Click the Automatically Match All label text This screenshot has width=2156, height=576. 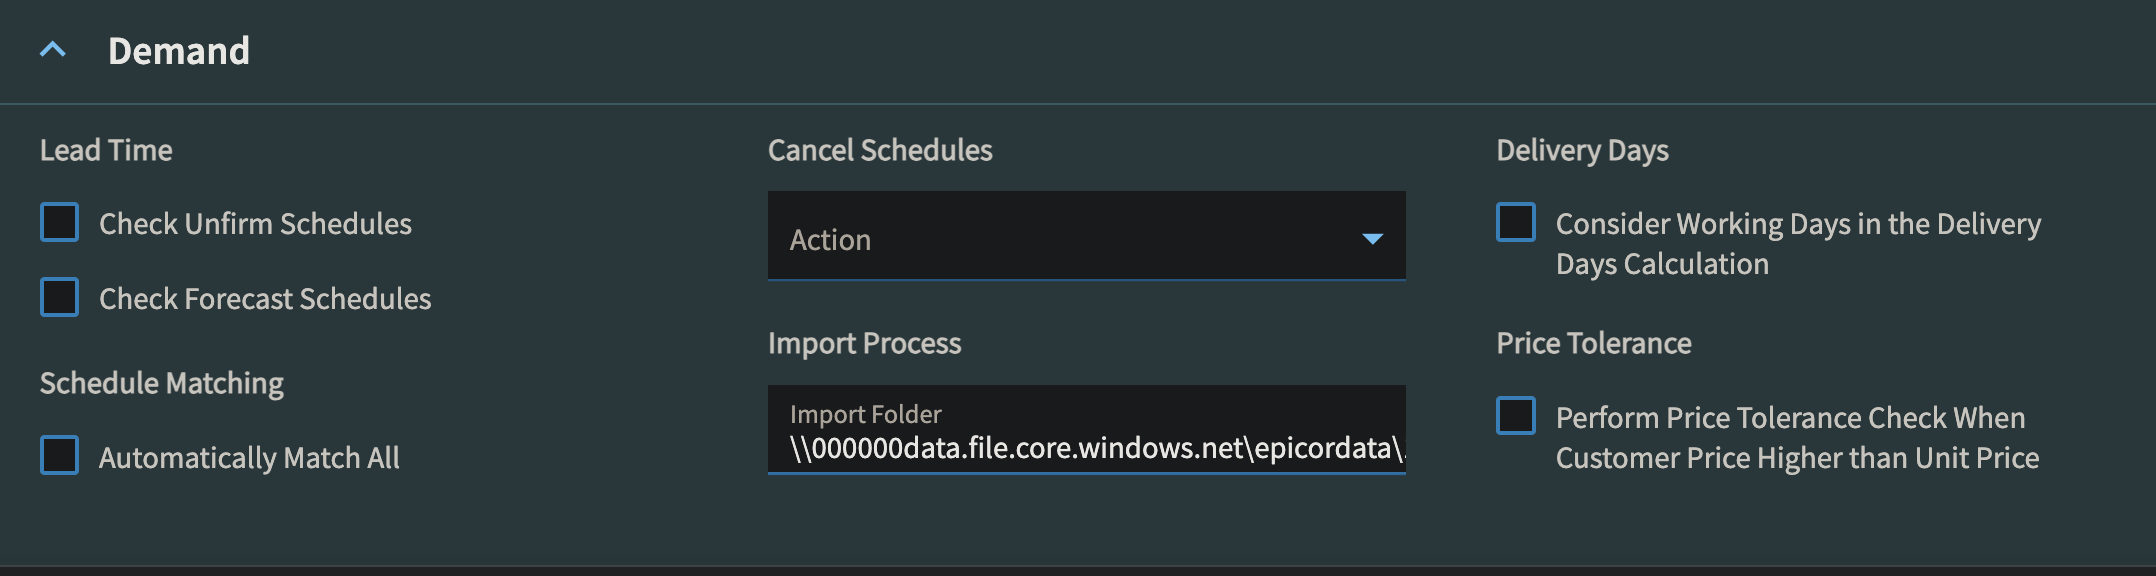tap(249, 458)
